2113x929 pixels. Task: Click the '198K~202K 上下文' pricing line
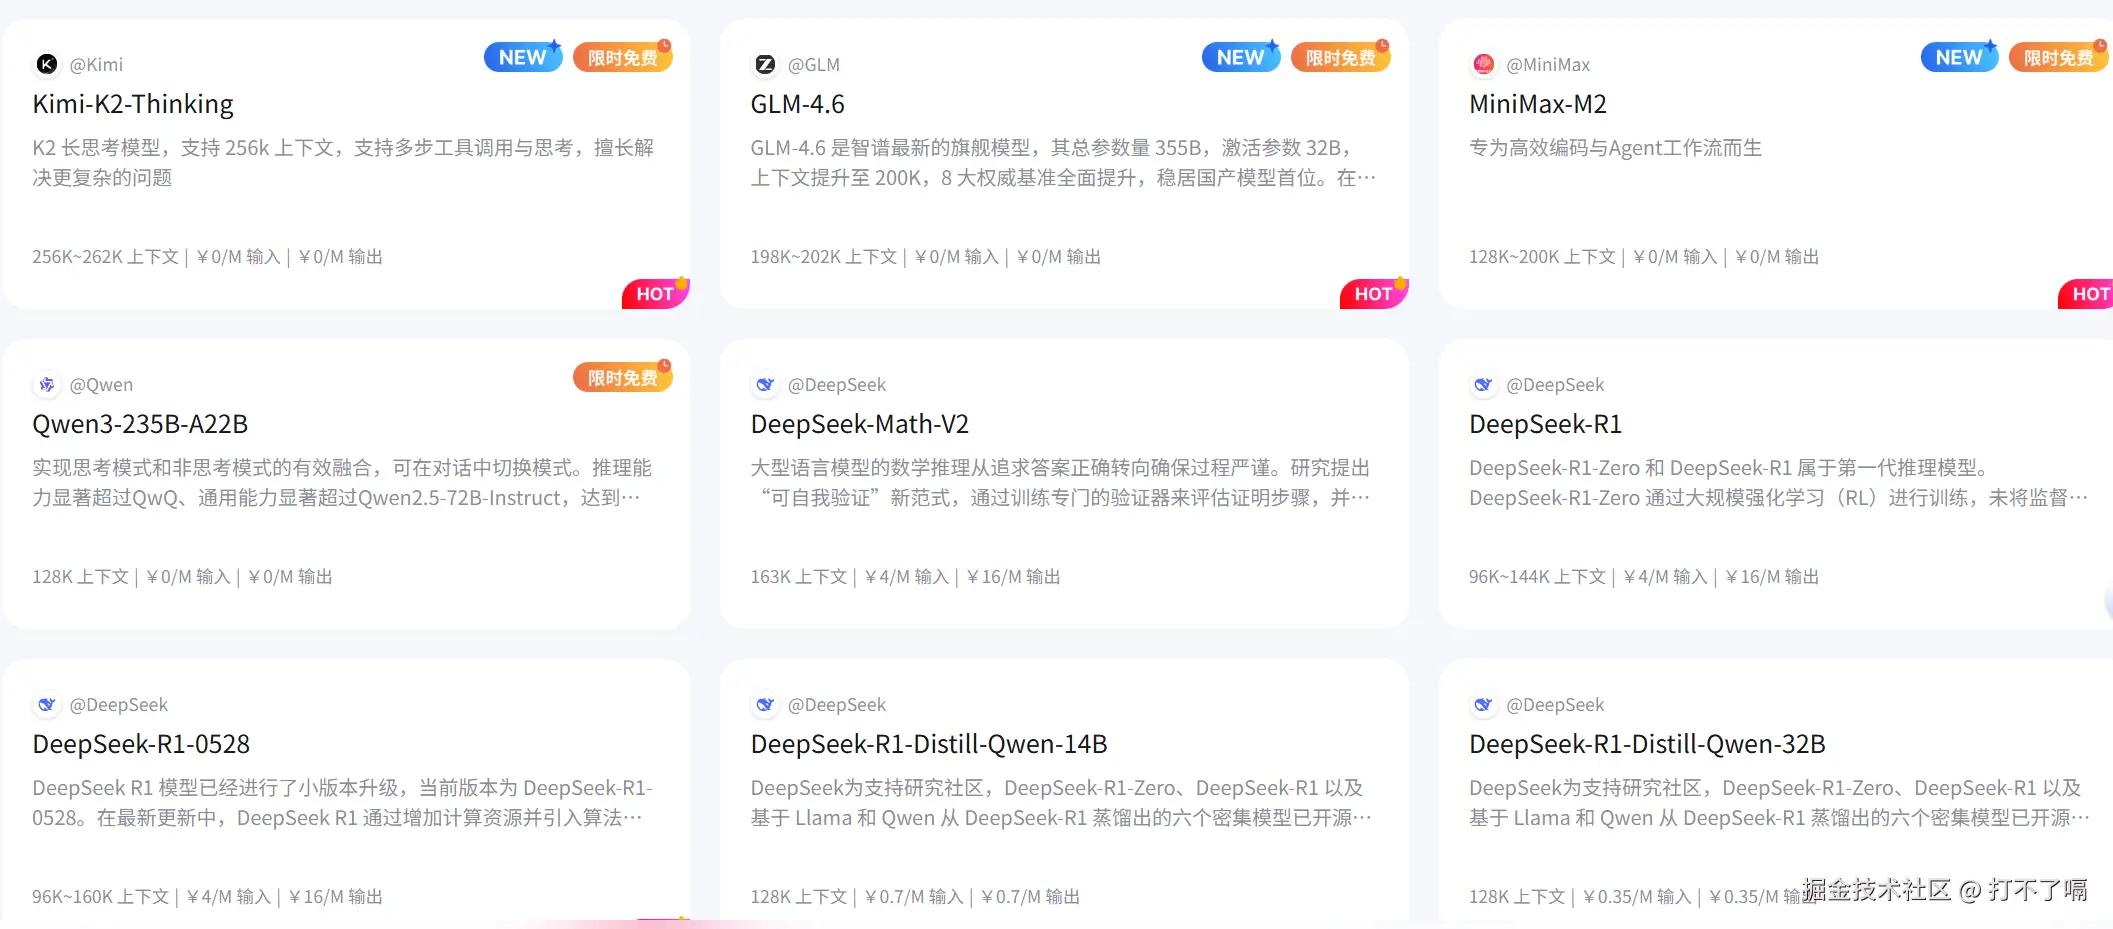pos(926,257)
